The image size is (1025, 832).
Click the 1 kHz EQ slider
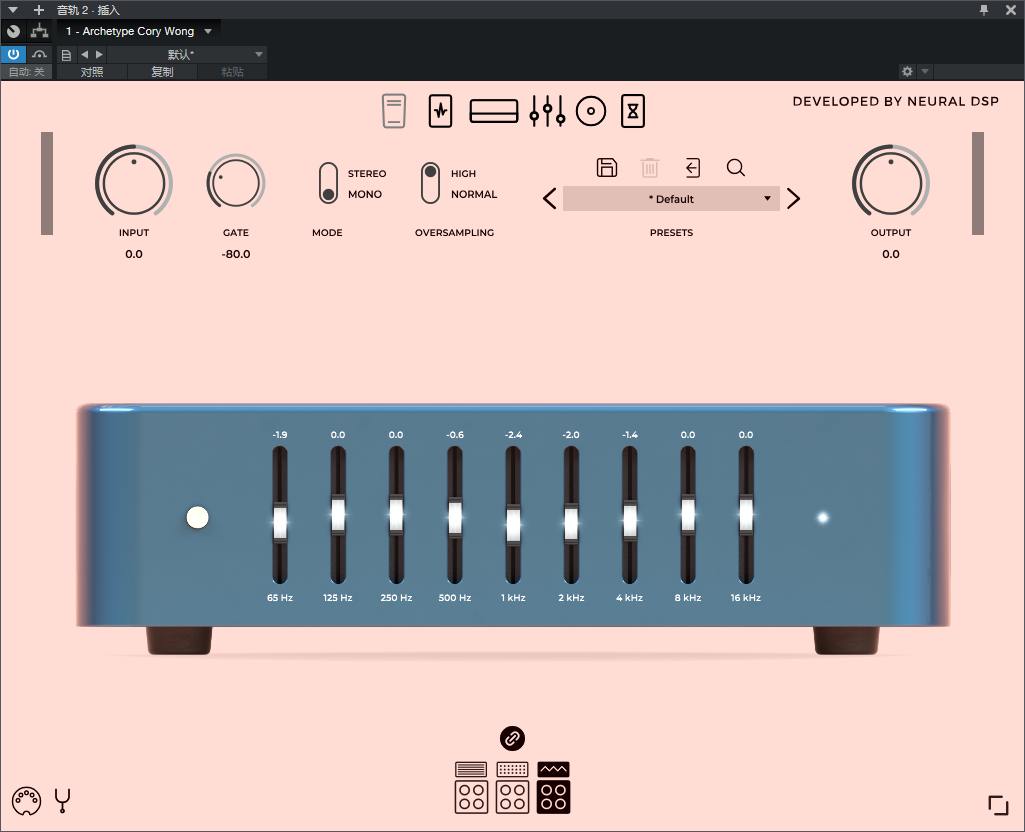[x=513, y=515]
